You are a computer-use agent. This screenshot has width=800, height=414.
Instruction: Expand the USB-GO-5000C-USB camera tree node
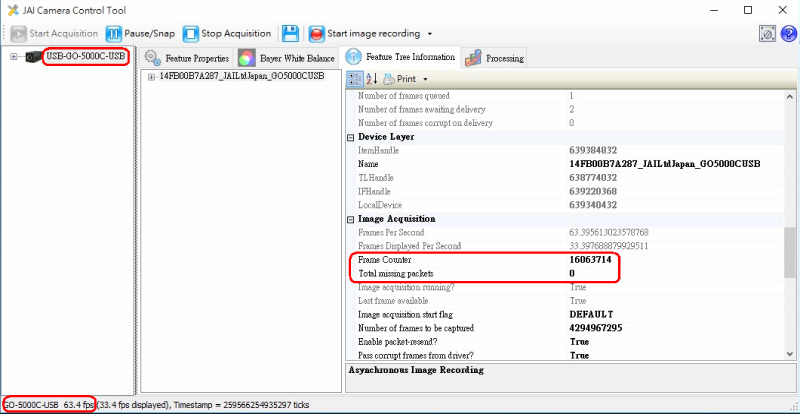[x=14, y=56]
